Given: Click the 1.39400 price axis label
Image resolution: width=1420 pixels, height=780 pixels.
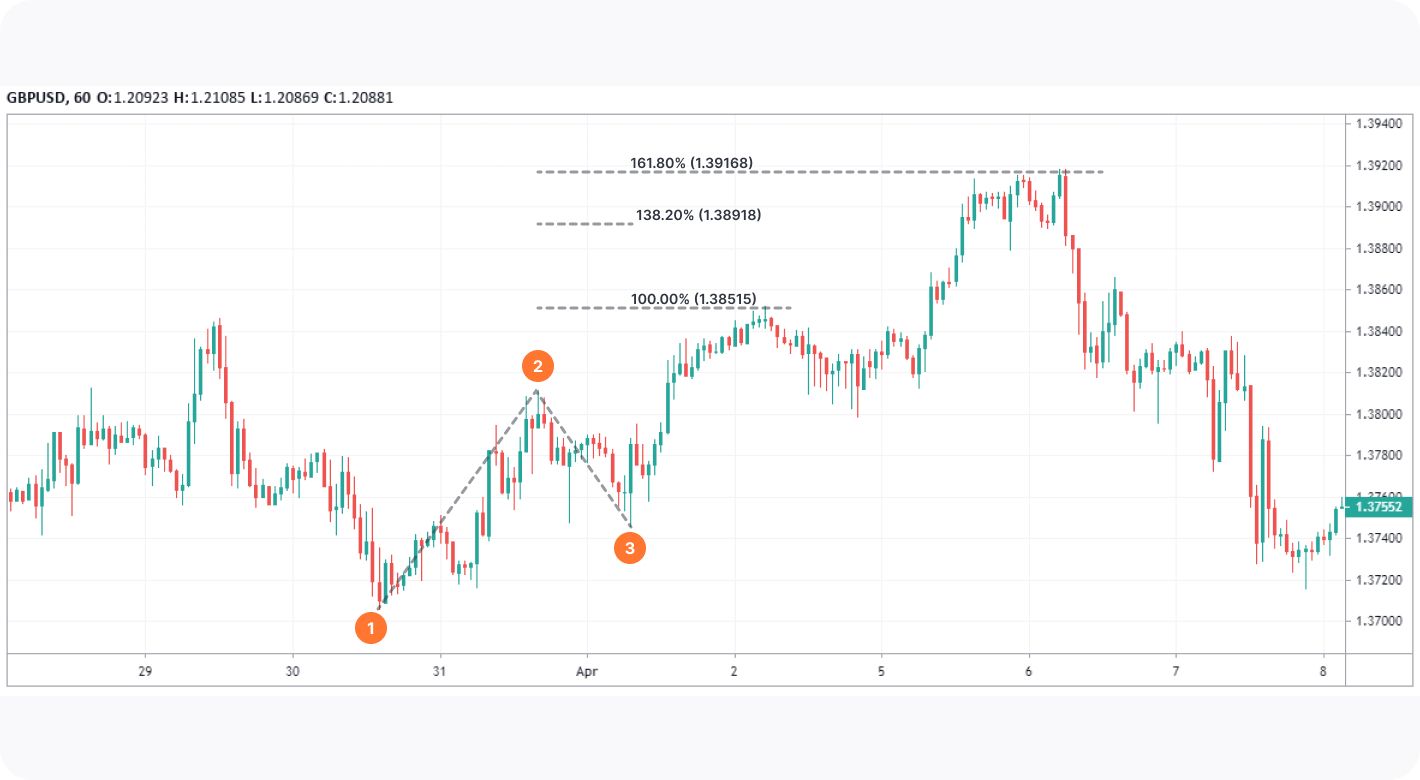Looking at the screenshot, I should coord(1380,124).
